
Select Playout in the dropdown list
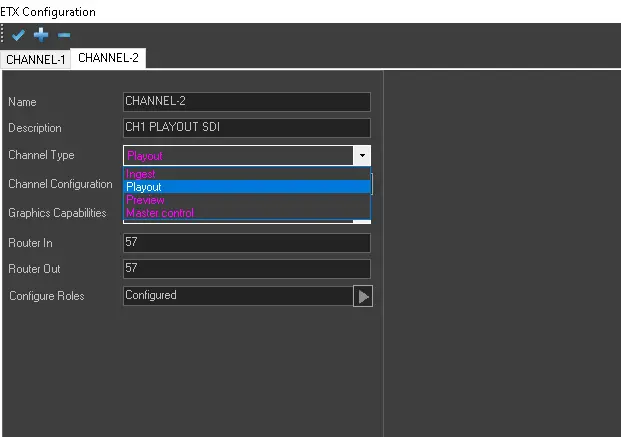(144, 187)
